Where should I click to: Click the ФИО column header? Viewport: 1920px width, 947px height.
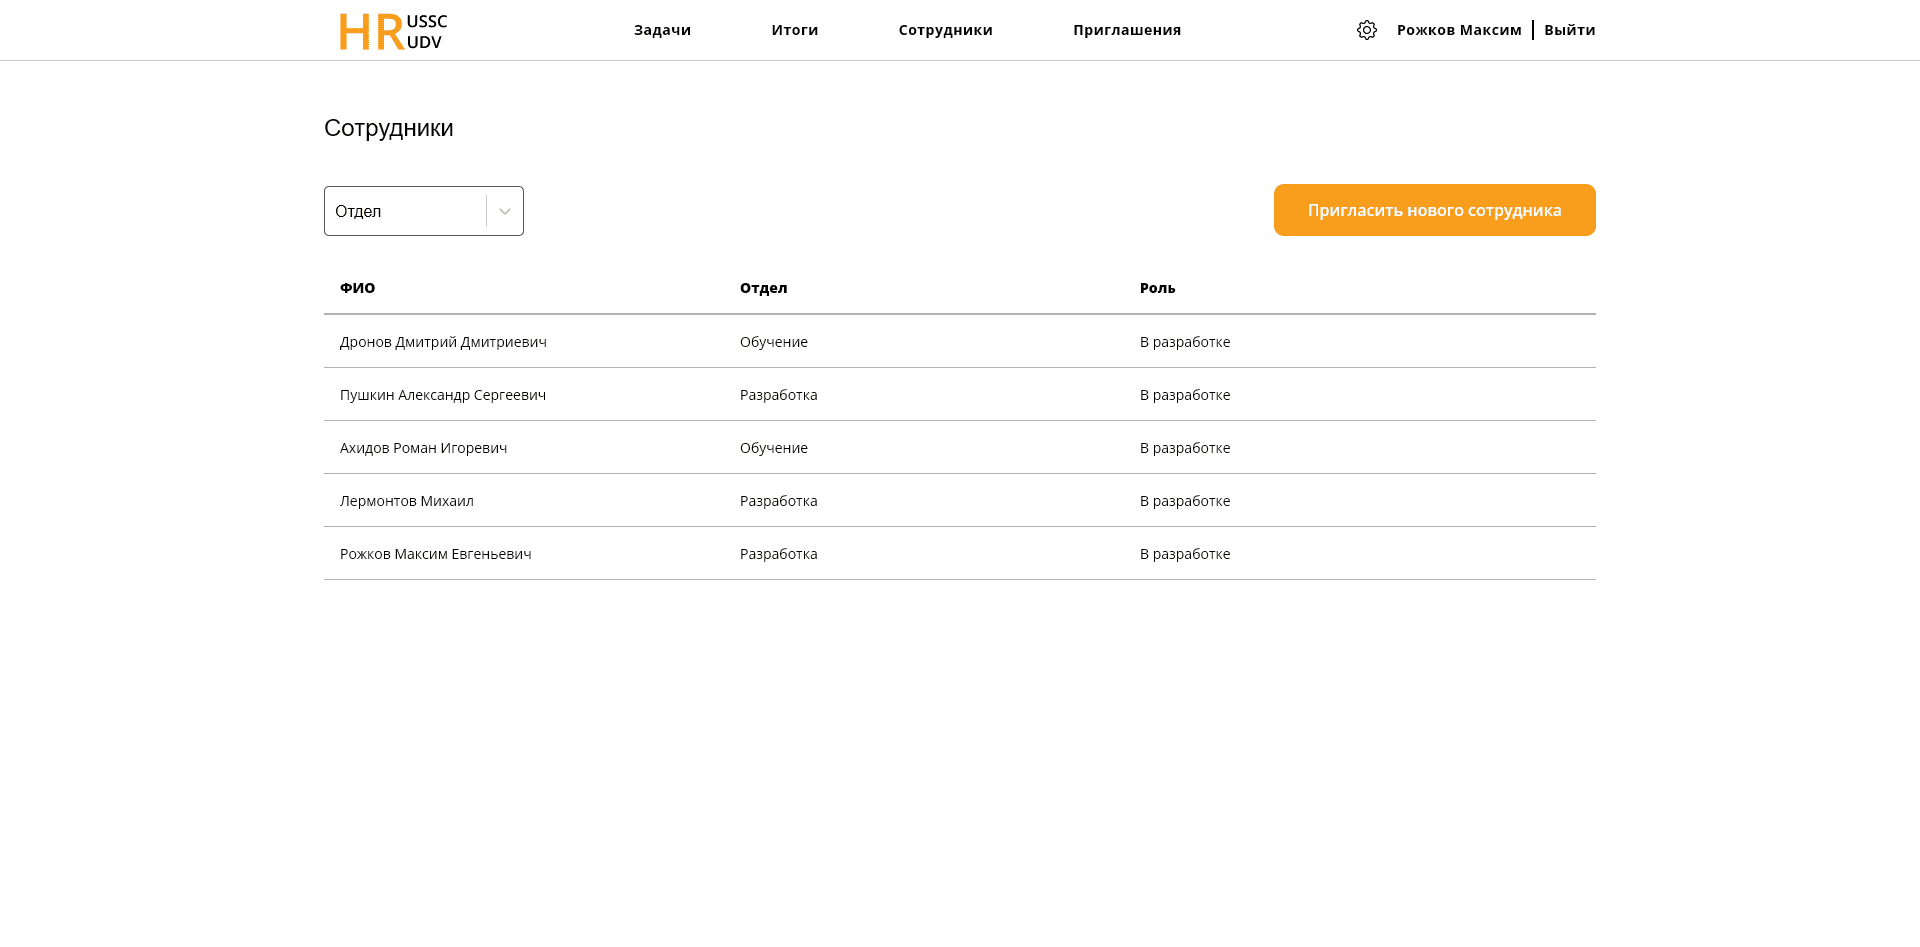pyautogui.click(x=357, y=288)
